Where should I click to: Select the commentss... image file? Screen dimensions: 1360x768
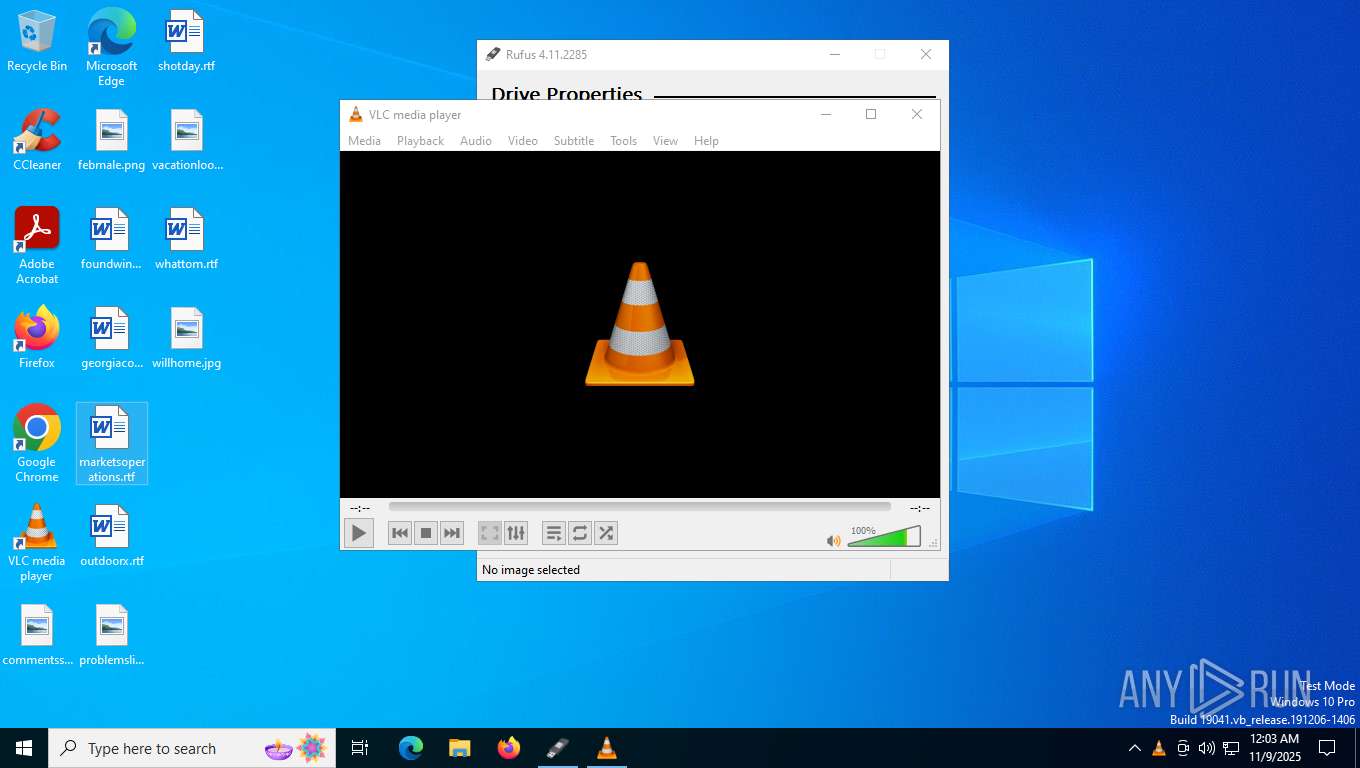(37, 635)
